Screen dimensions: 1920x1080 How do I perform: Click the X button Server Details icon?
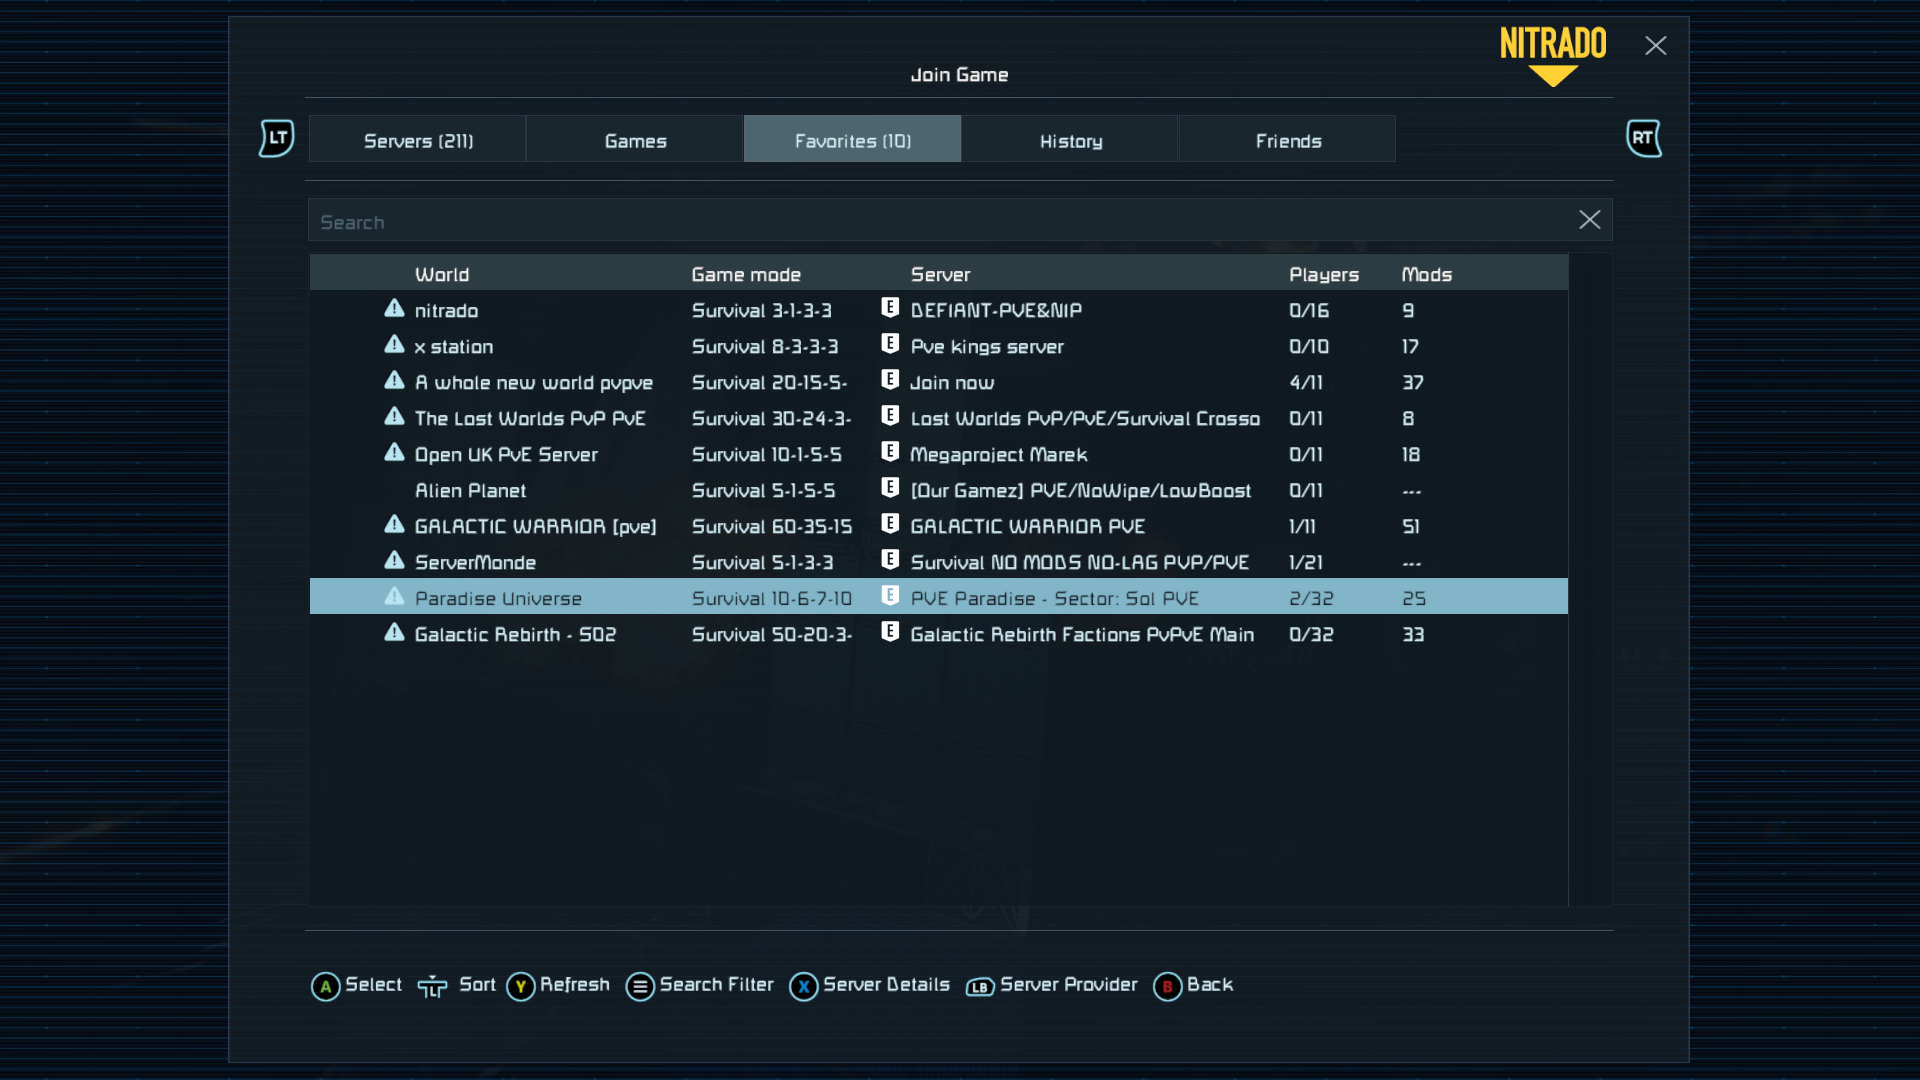pyautogui.click(x=804, y=987)
